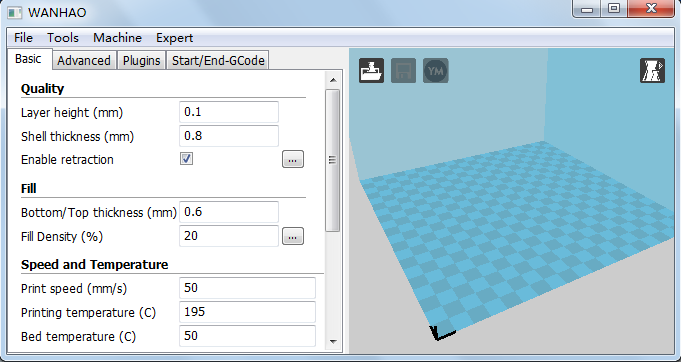Switch to the Advanced tab
The image size is (681, 362).
coord(84,60)
